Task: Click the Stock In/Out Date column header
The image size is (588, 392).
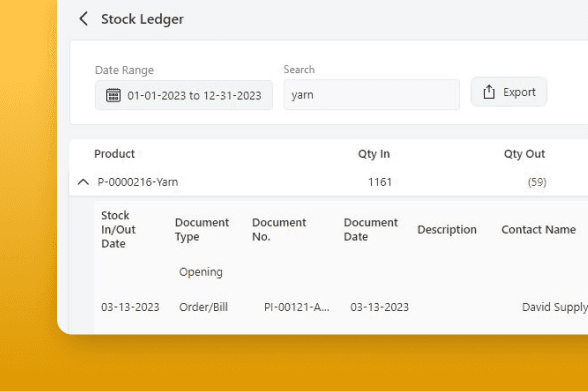Action: click(x=118, y=230)
